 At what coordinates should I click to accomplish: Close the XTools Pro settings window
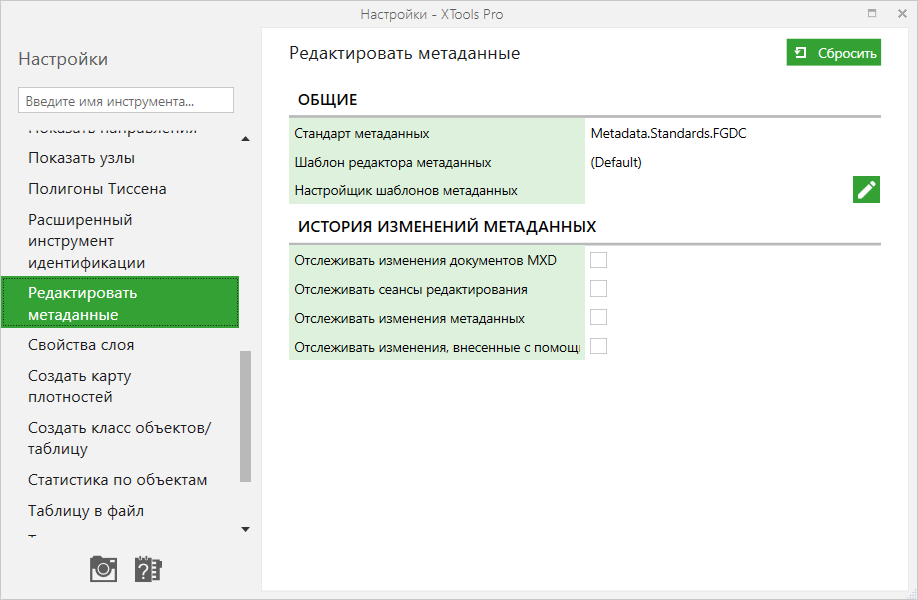[902, 13]
